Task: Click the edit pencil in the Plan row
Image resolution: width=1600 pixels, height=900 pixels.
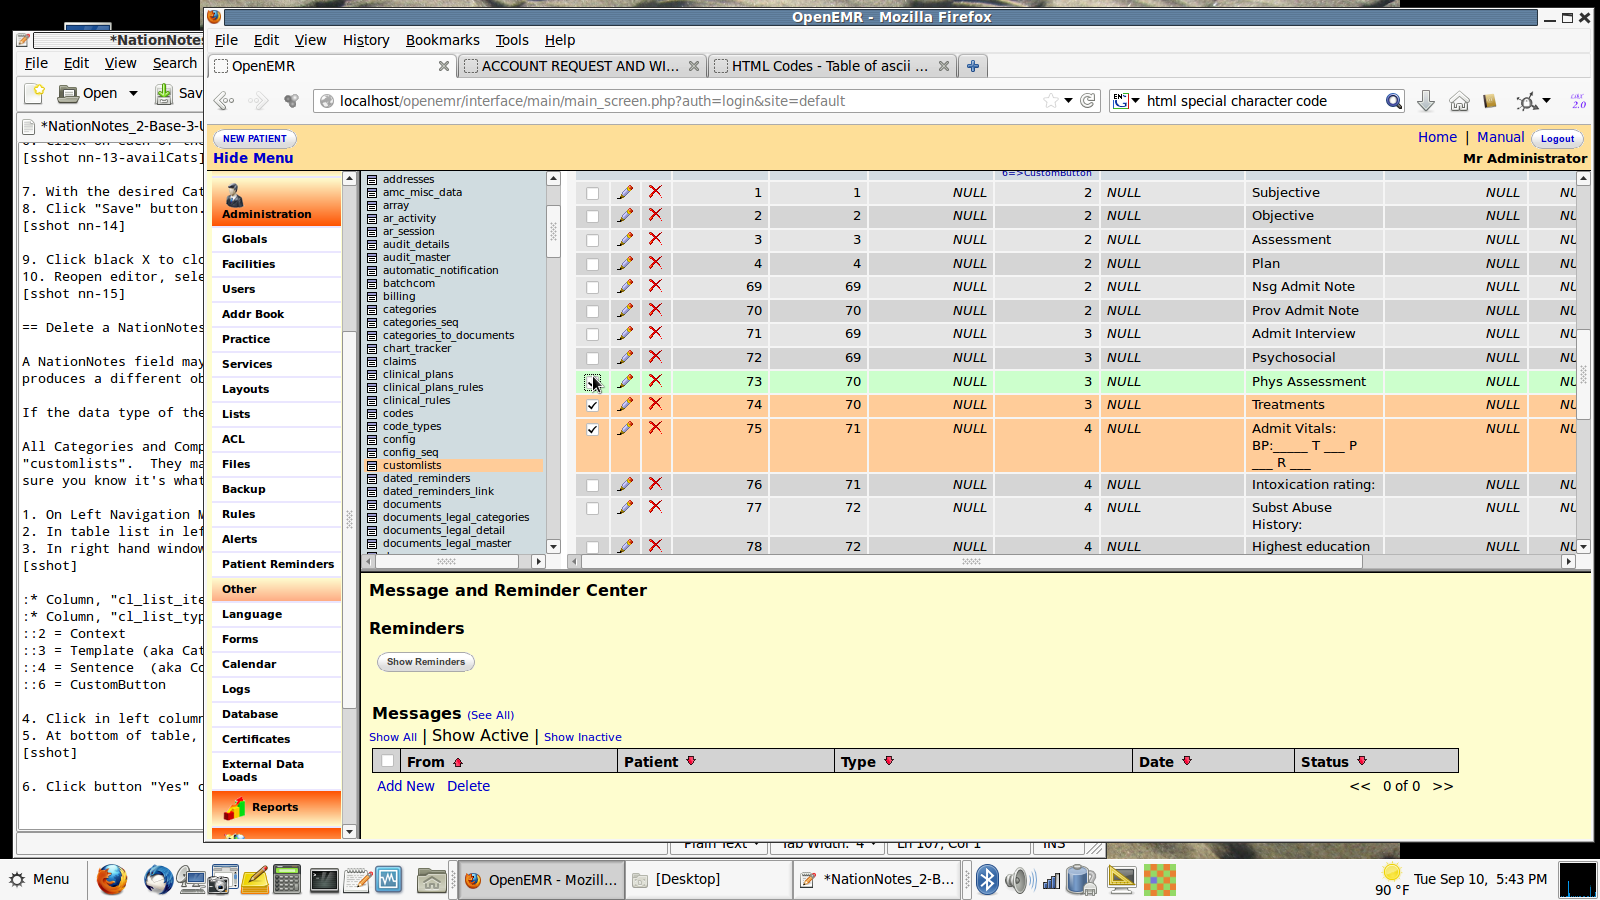Action: 625,263
